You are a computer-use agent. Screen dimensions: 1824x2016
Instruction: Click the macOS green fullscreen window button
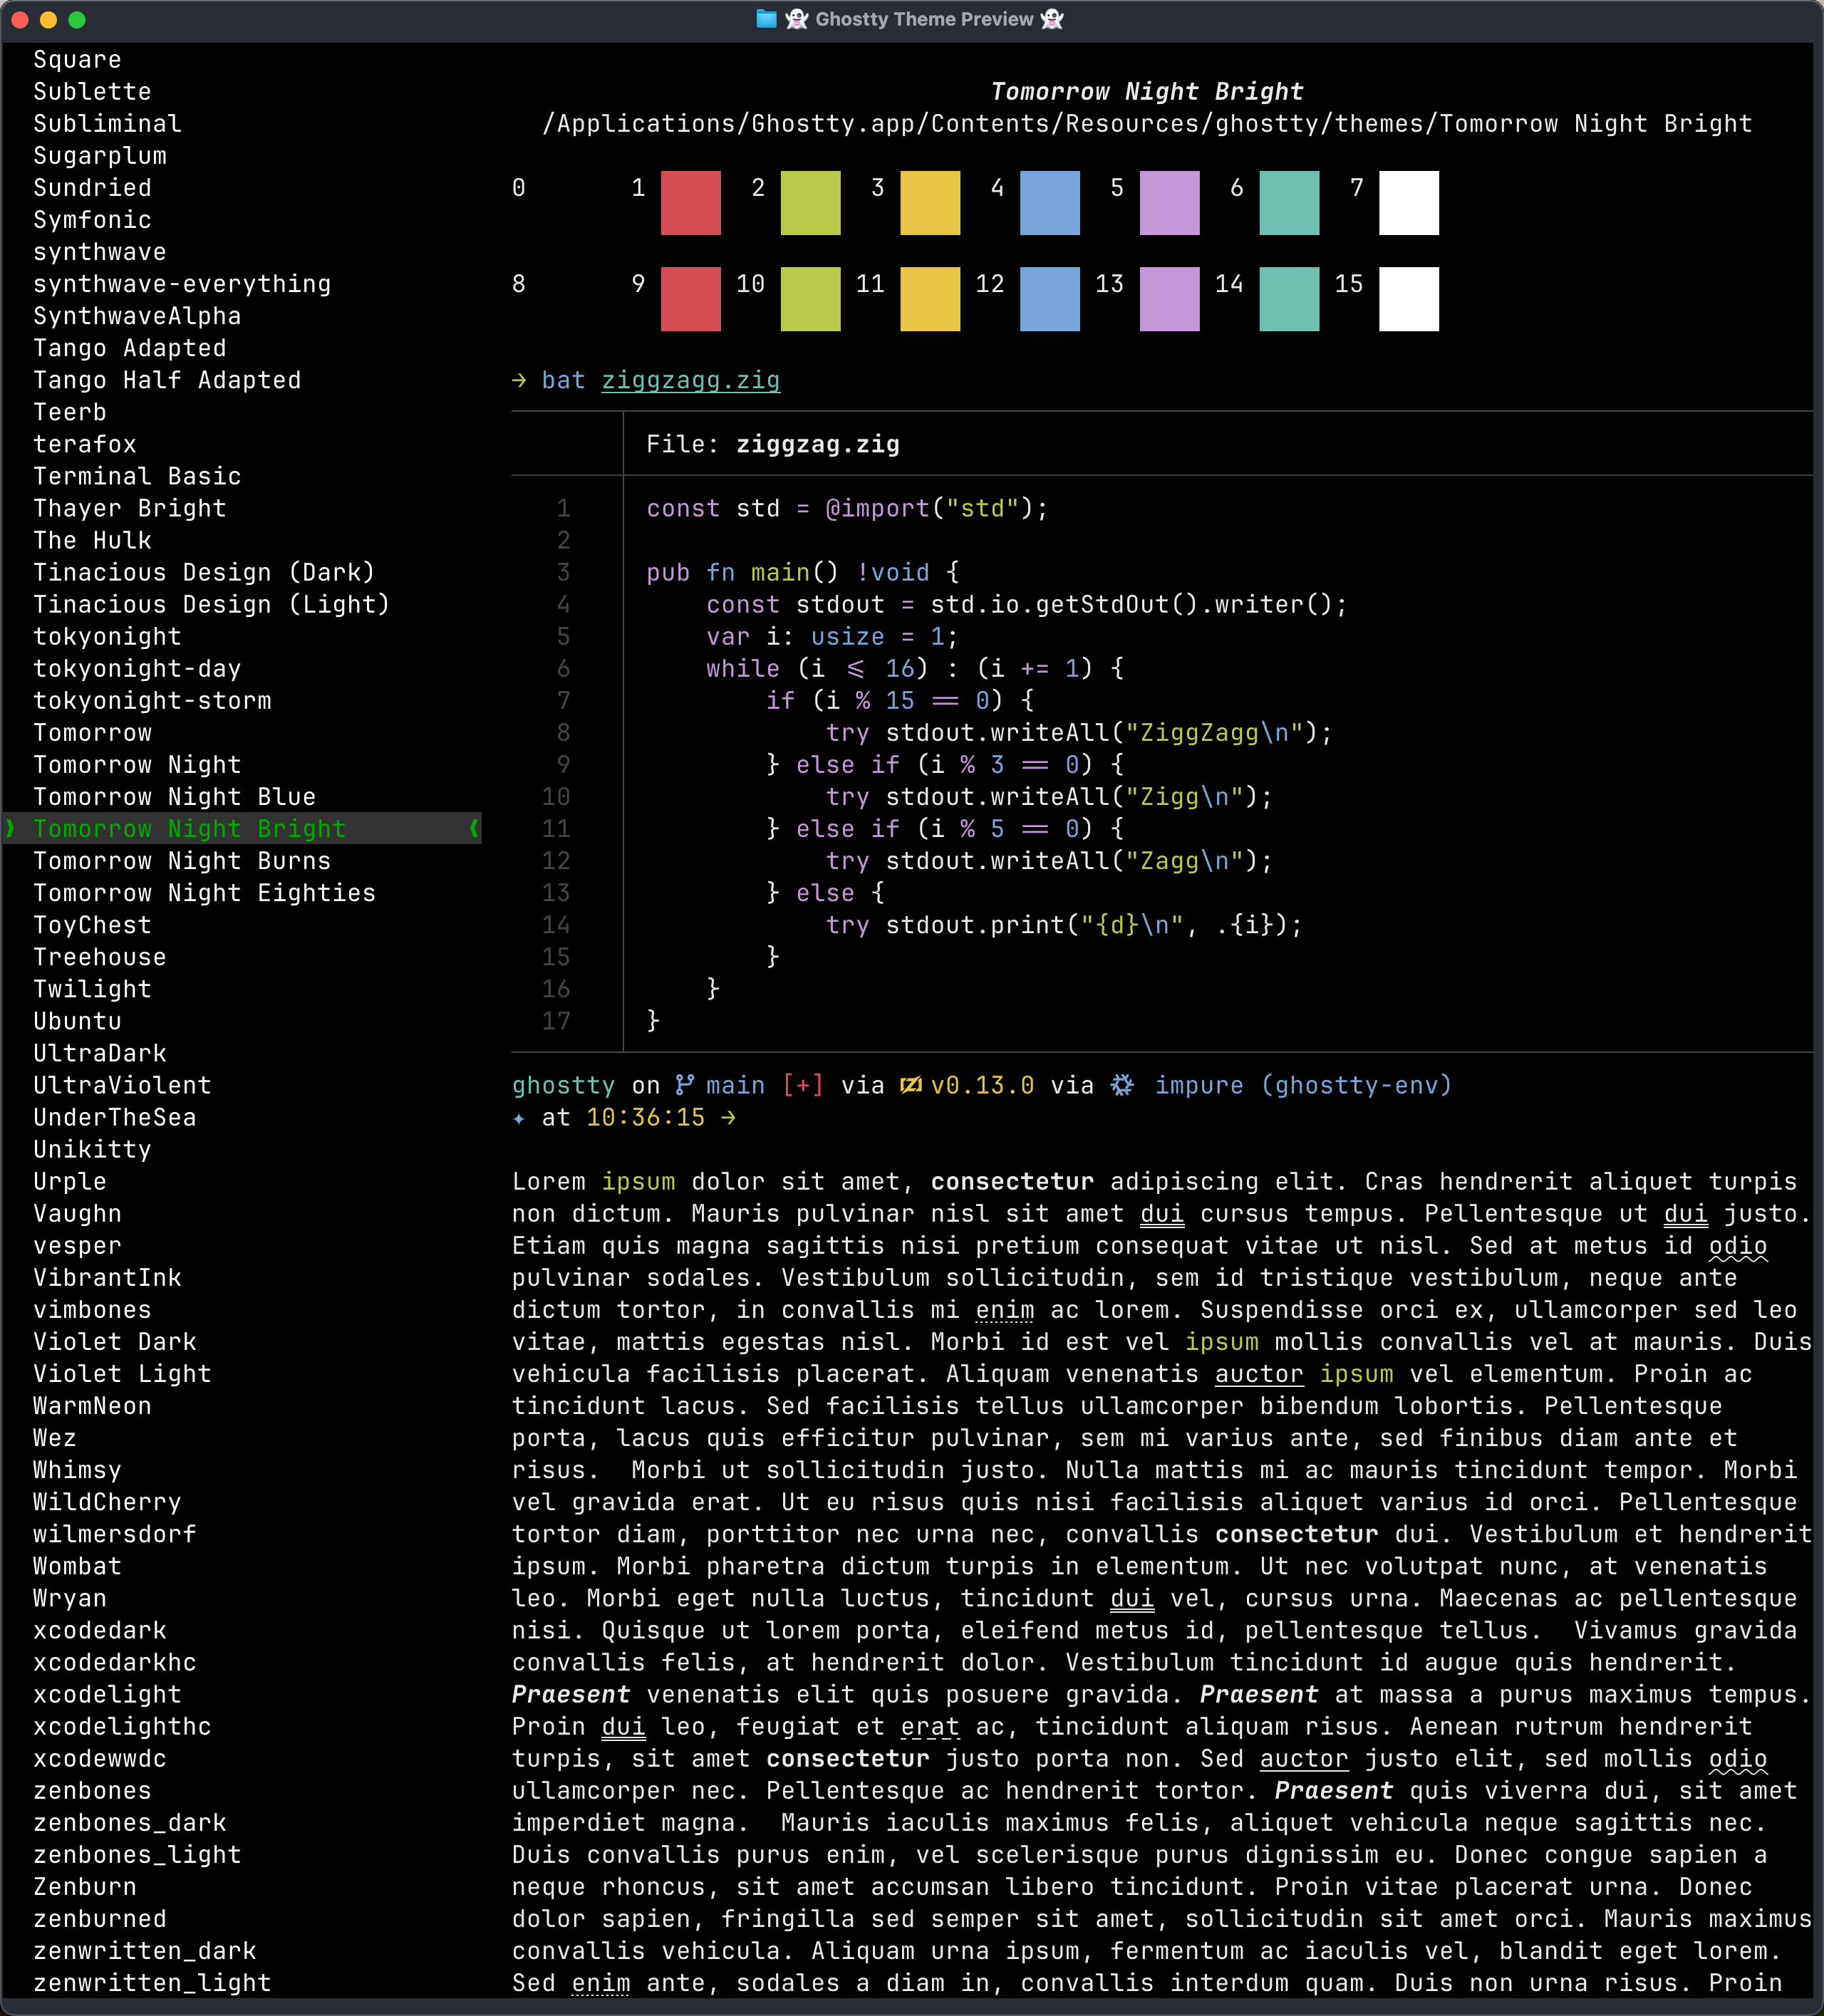77,19
